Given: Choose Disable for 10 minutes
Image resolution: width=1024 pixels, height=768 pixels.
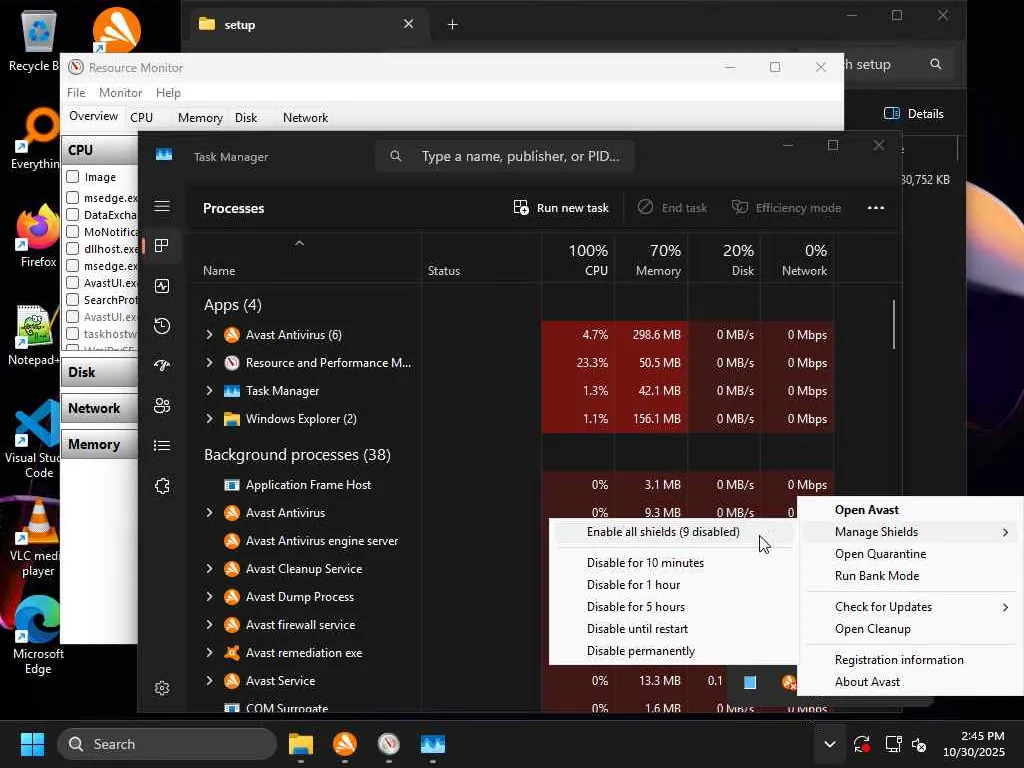Looking at the screenshot, I should coord(645,563).
